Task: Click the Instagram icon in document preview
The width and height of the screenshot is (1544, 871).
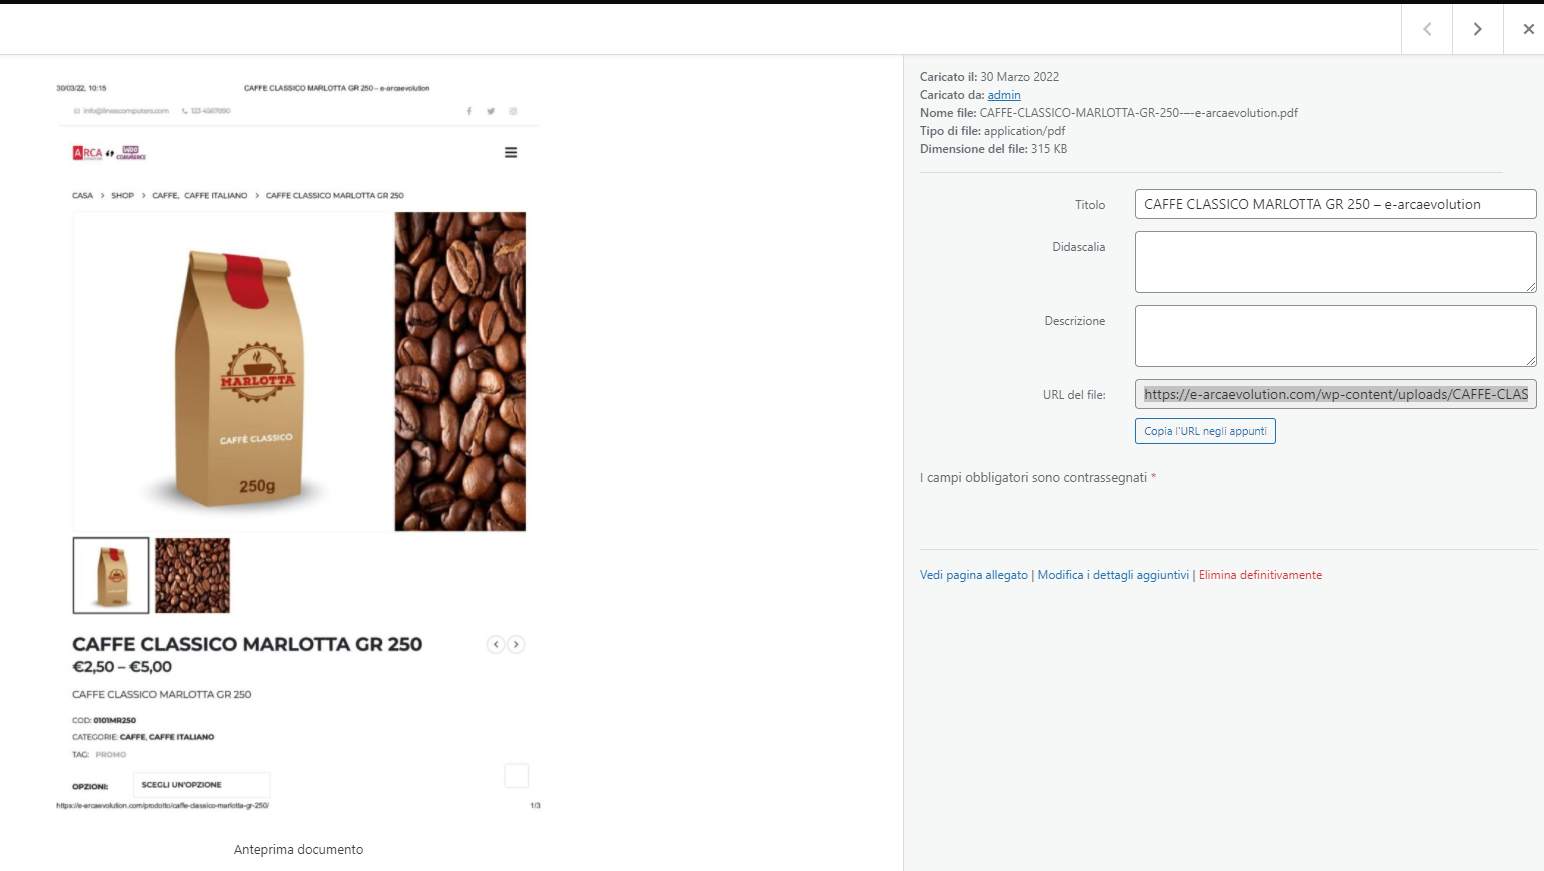Action: pos(513,111)
